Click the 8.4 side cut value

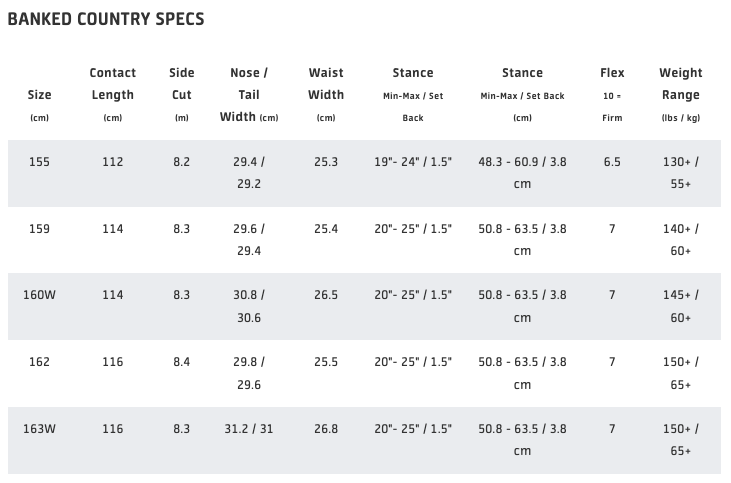point(181,362)
